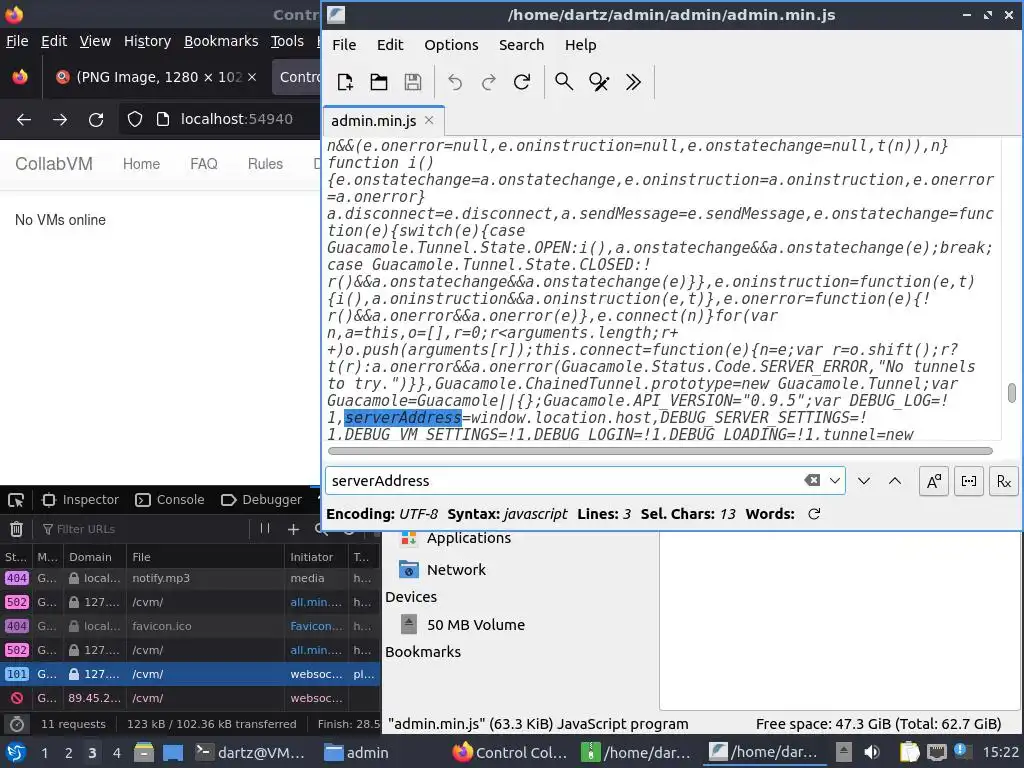Click the CollabVM brand link
This screenshot has height=768, width=1024.
point(54,163)
